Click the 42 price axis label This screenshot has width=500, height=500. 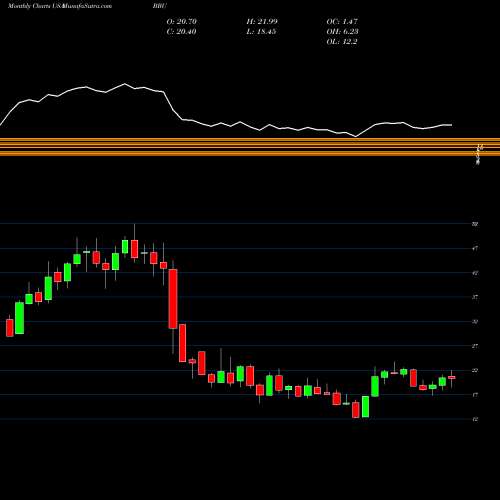[475, 273]
